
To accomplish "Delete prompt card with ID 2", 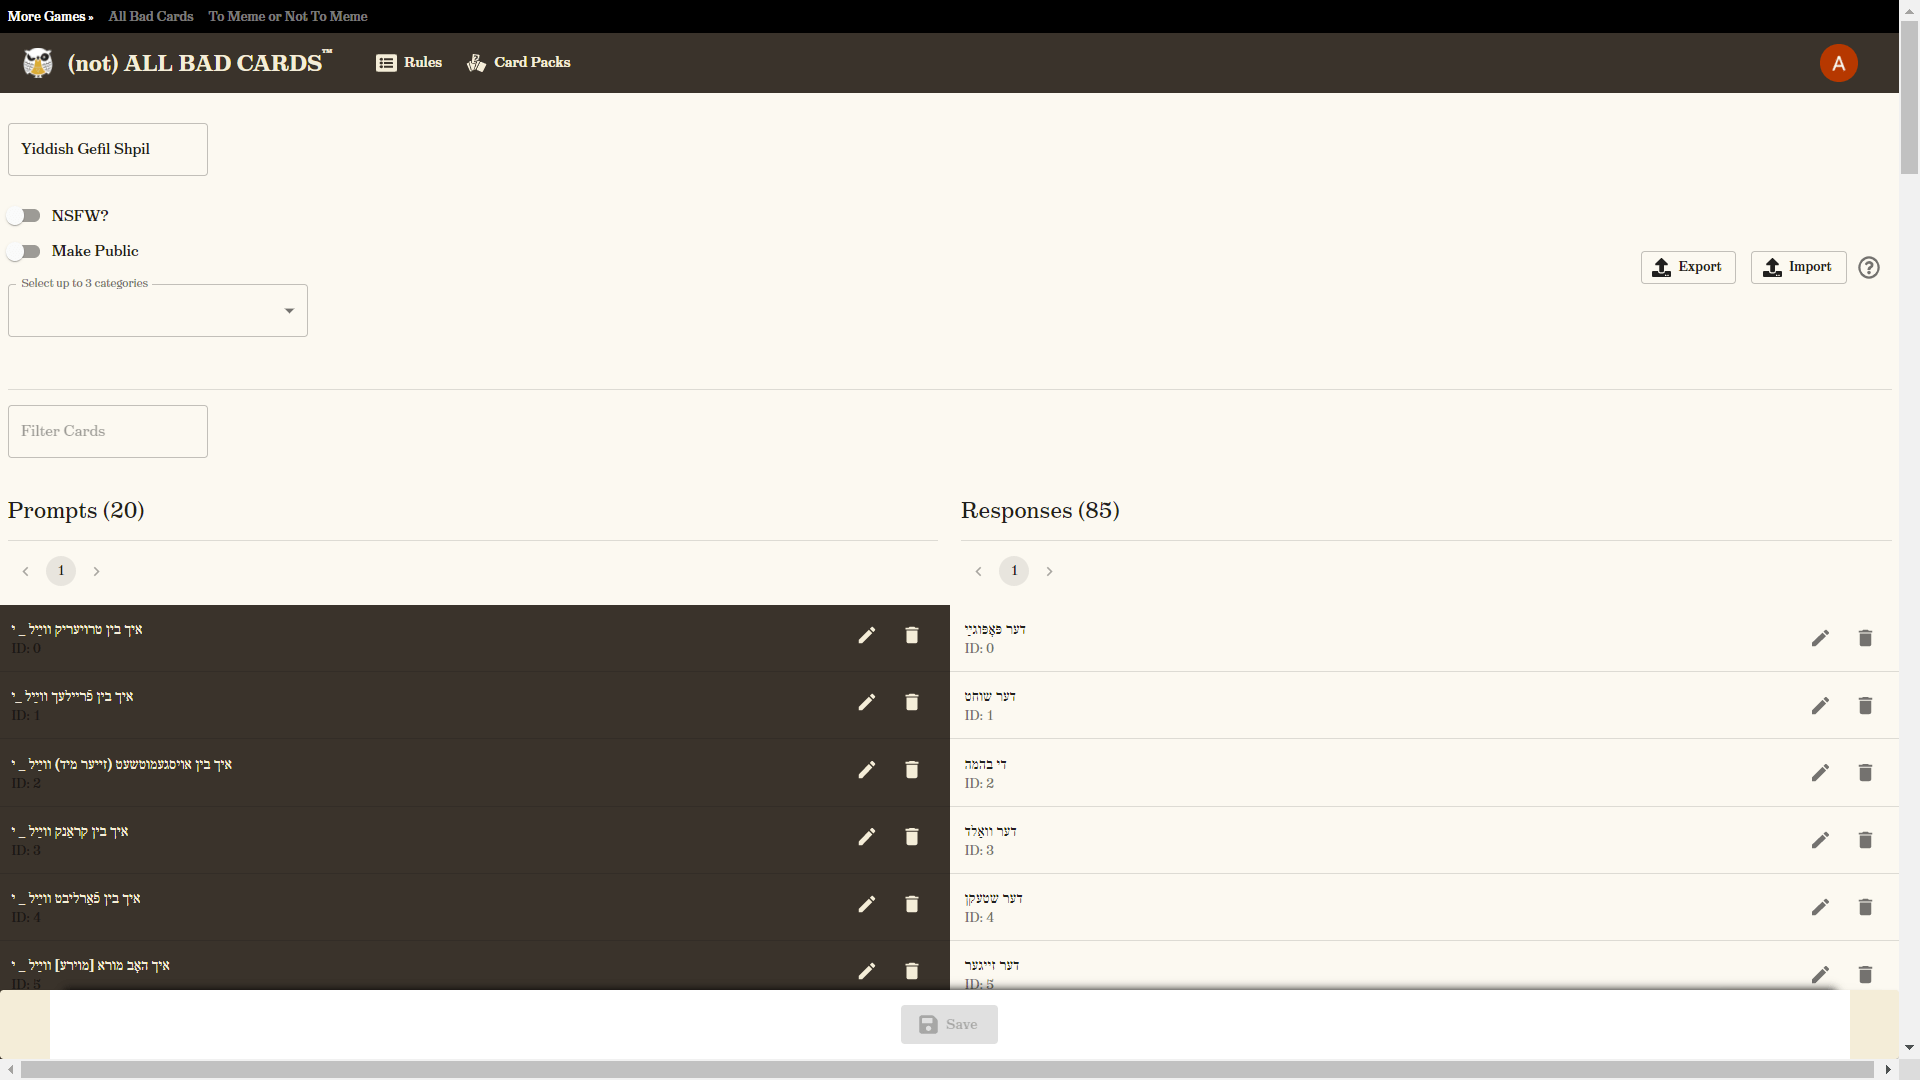I will pyautogui.click(x=911, y=770).
